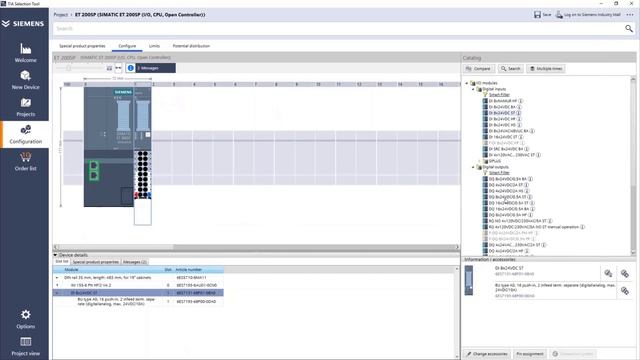Click the CPU module in rack slot 0
This screenshot has height=360, width=640.
(x=109, y=147)
